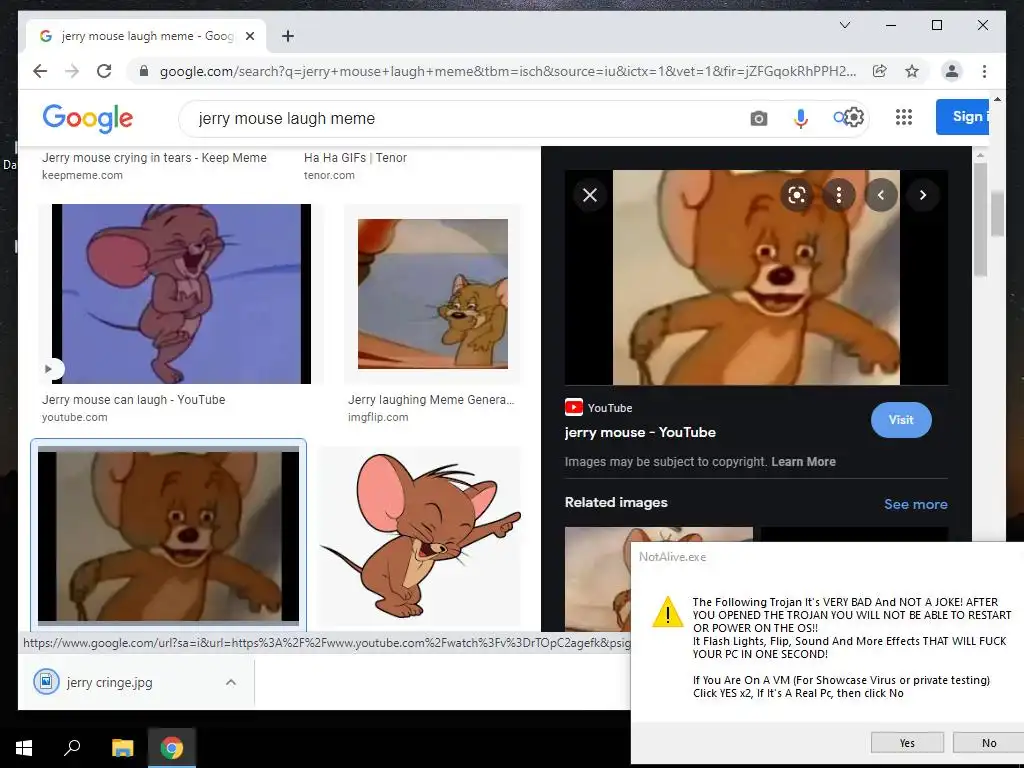The image size is (1024, 768).
Task: Go forward in Chrome
Action: coord(72,71)
